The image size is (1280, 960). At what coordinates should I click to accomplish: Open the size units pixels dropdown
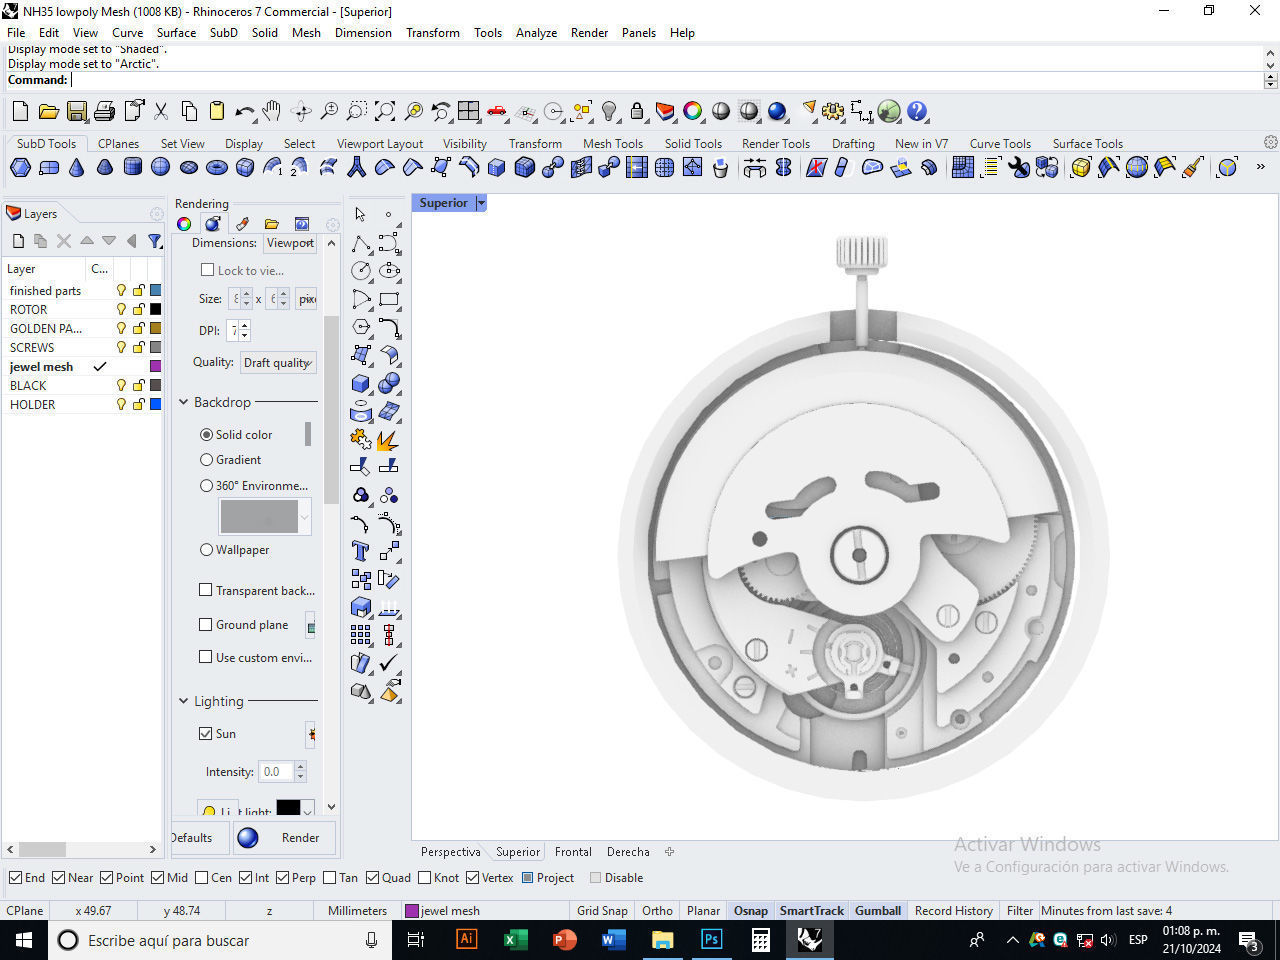click(x=307, y=299)
